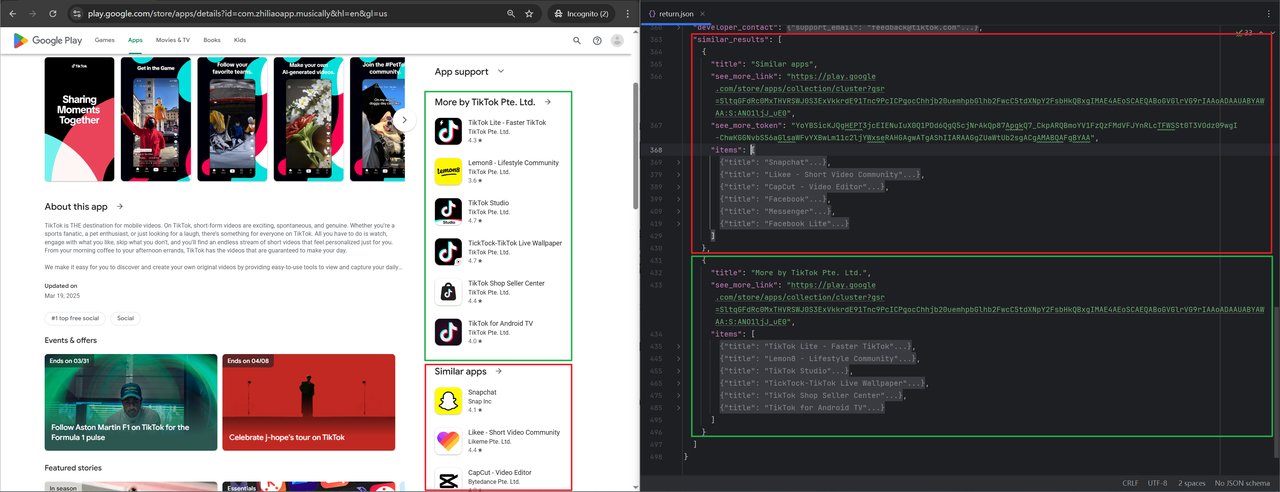Change line separator CRLF in status bar

(1130, 483)
